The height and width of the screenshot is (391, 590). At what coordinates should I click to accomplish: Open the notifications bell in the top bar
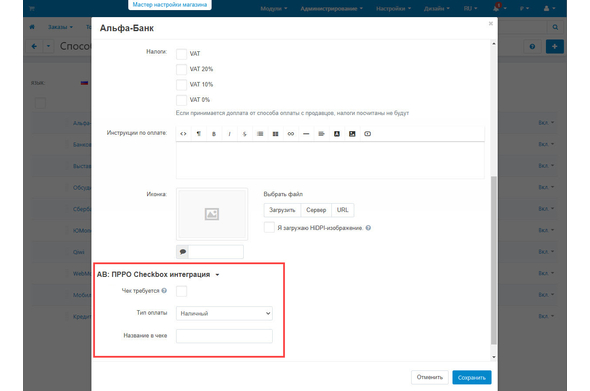(x=497, y=8)
